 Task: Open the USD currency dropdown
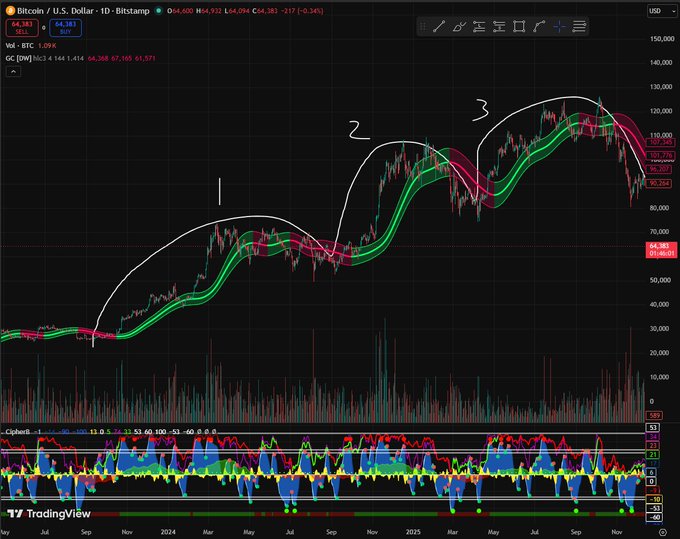click(661, 11)
